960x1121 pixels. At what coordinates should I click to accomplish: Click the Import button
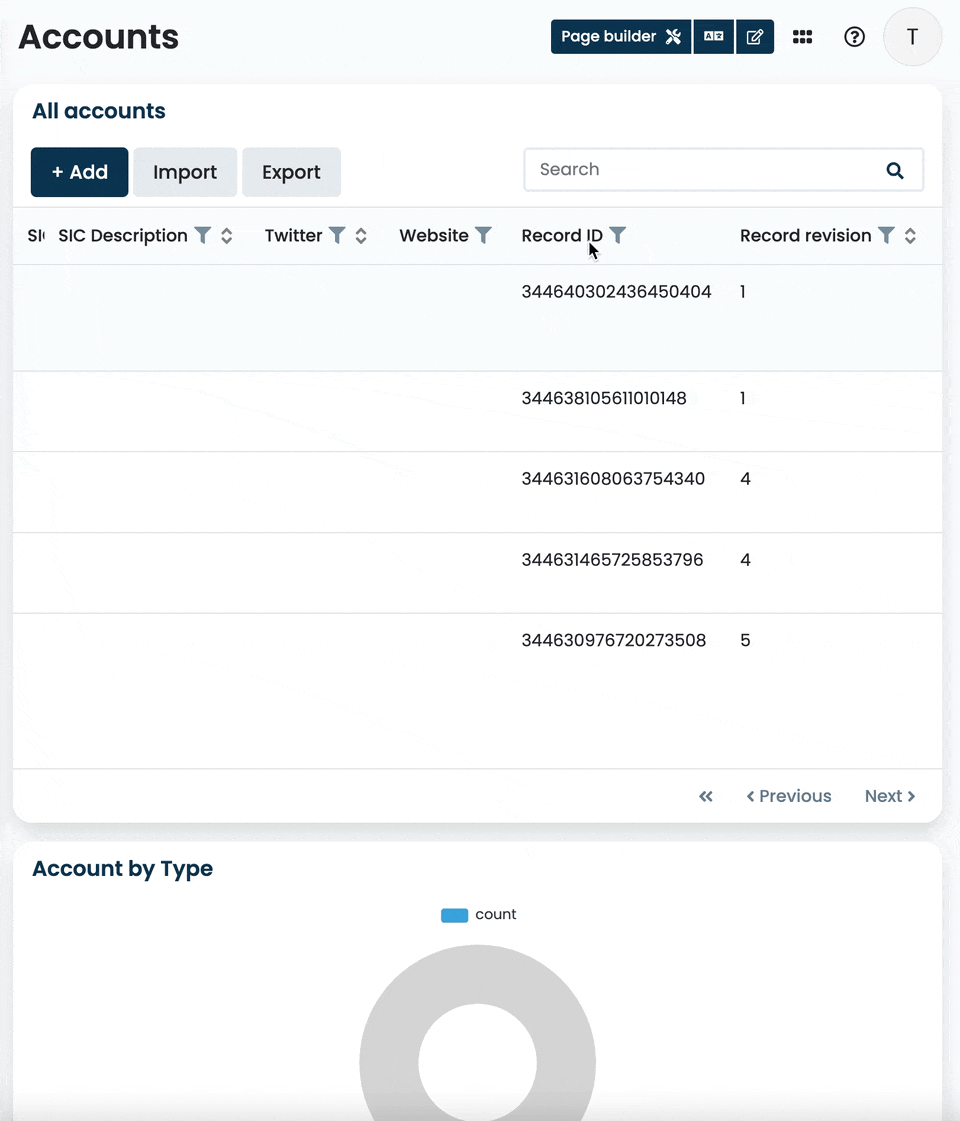click(x=184, y=172)
